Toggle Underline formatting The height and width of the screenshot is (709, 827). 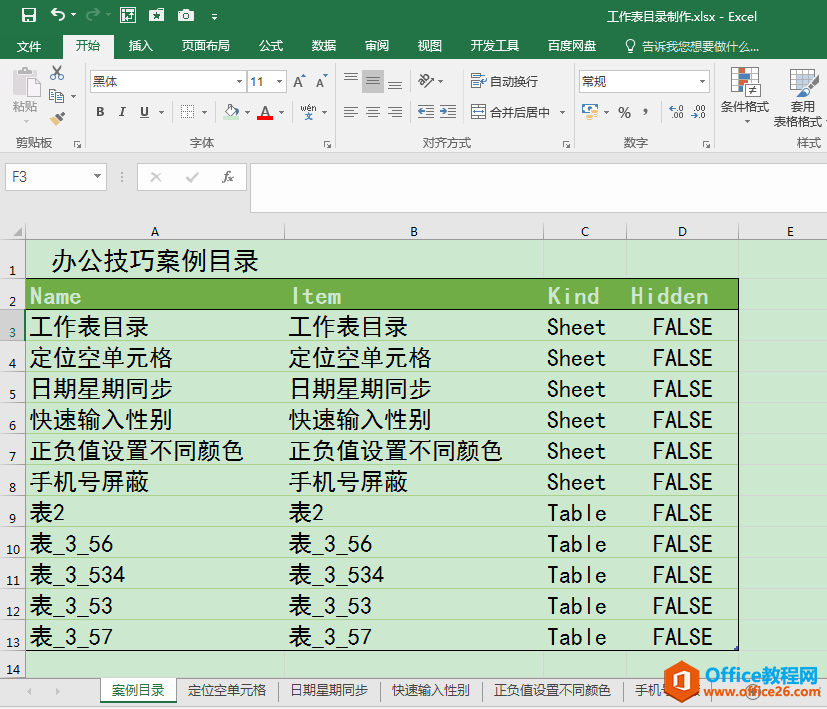coord(145,112)
